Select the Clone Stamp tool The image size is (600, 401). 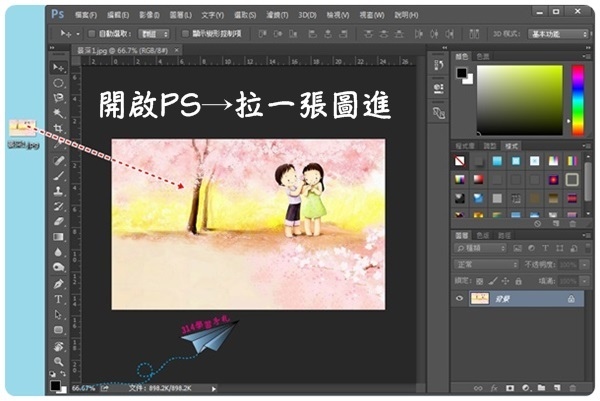click(x=59, y=191)
